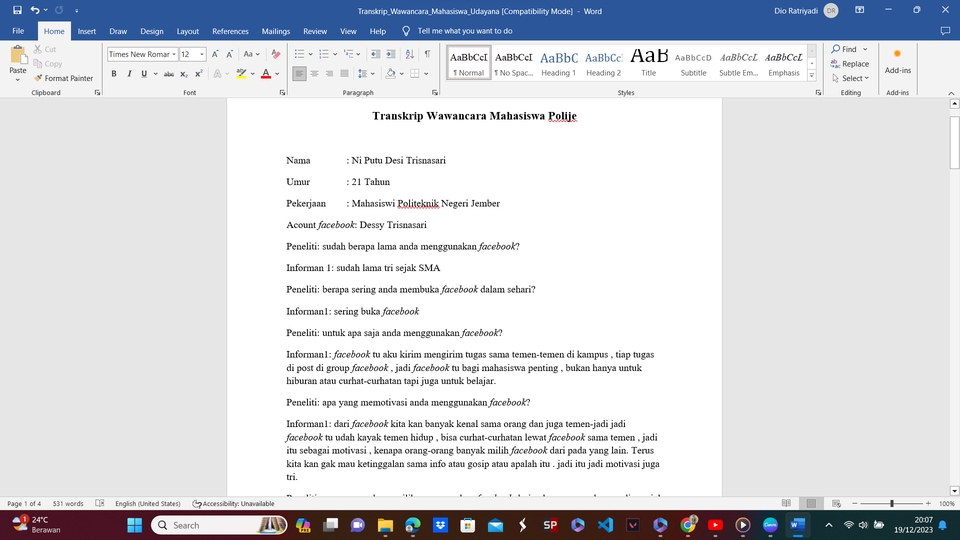
Task: Decrease paragraph indent
Action: click(375, 54)
